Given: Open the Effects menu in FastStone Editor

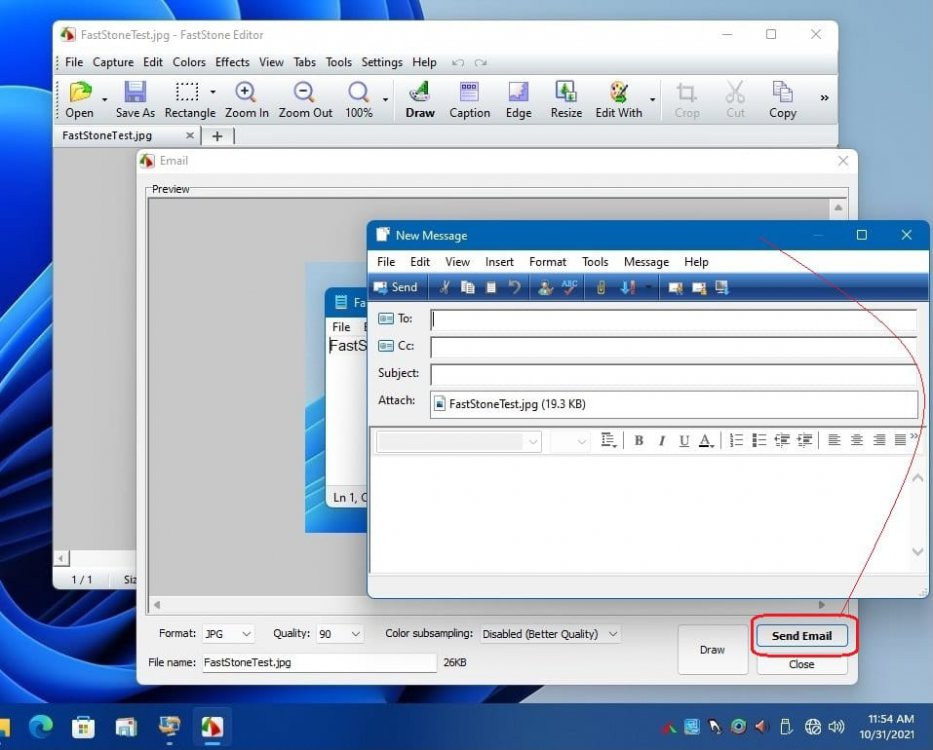Looking at the screenshot, I should (232, 62).
